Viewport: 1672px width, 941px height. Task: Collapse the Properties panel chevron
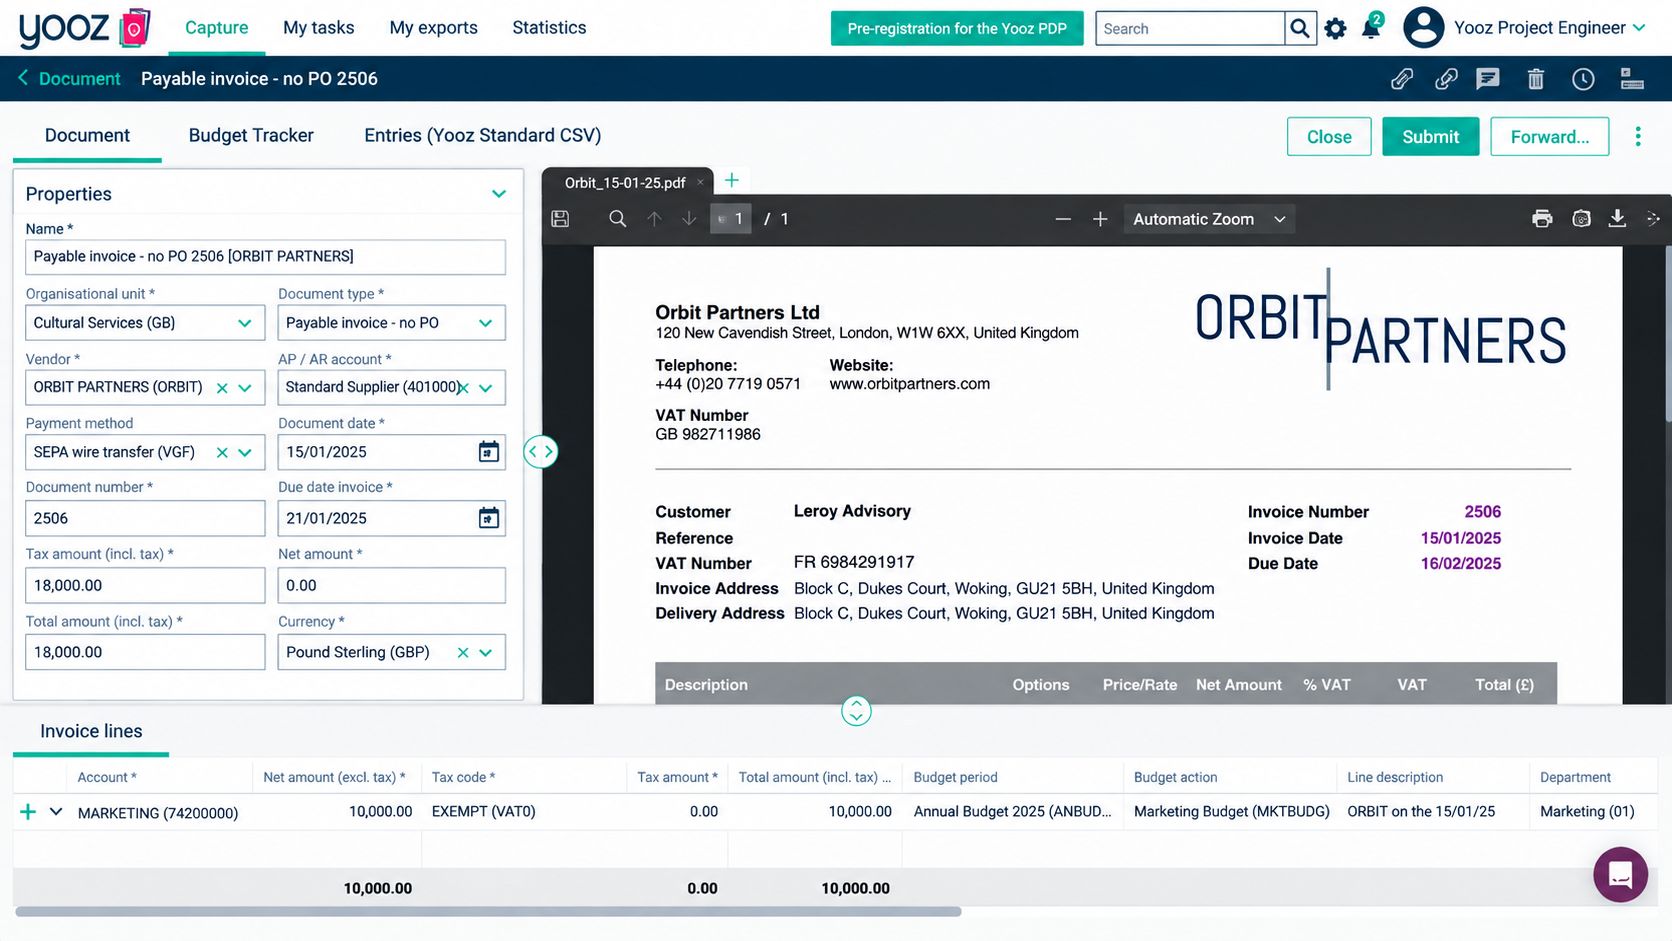click(x=499, y=194)
